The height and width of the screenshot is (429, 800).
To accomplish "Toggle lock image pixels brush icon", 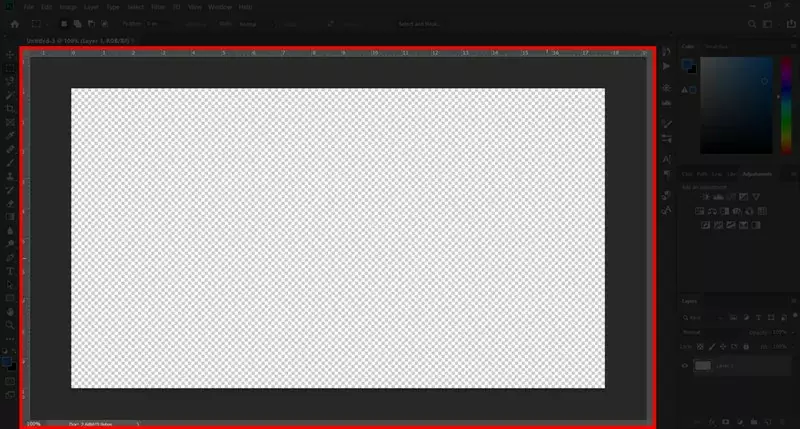I will click(712, 347).
